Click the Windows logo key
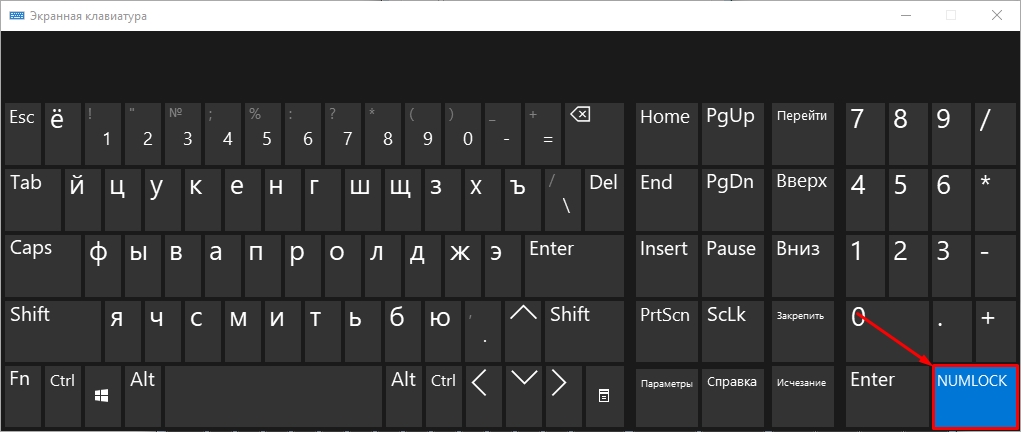The image size is (1021, 432). [x=104, y=396]
